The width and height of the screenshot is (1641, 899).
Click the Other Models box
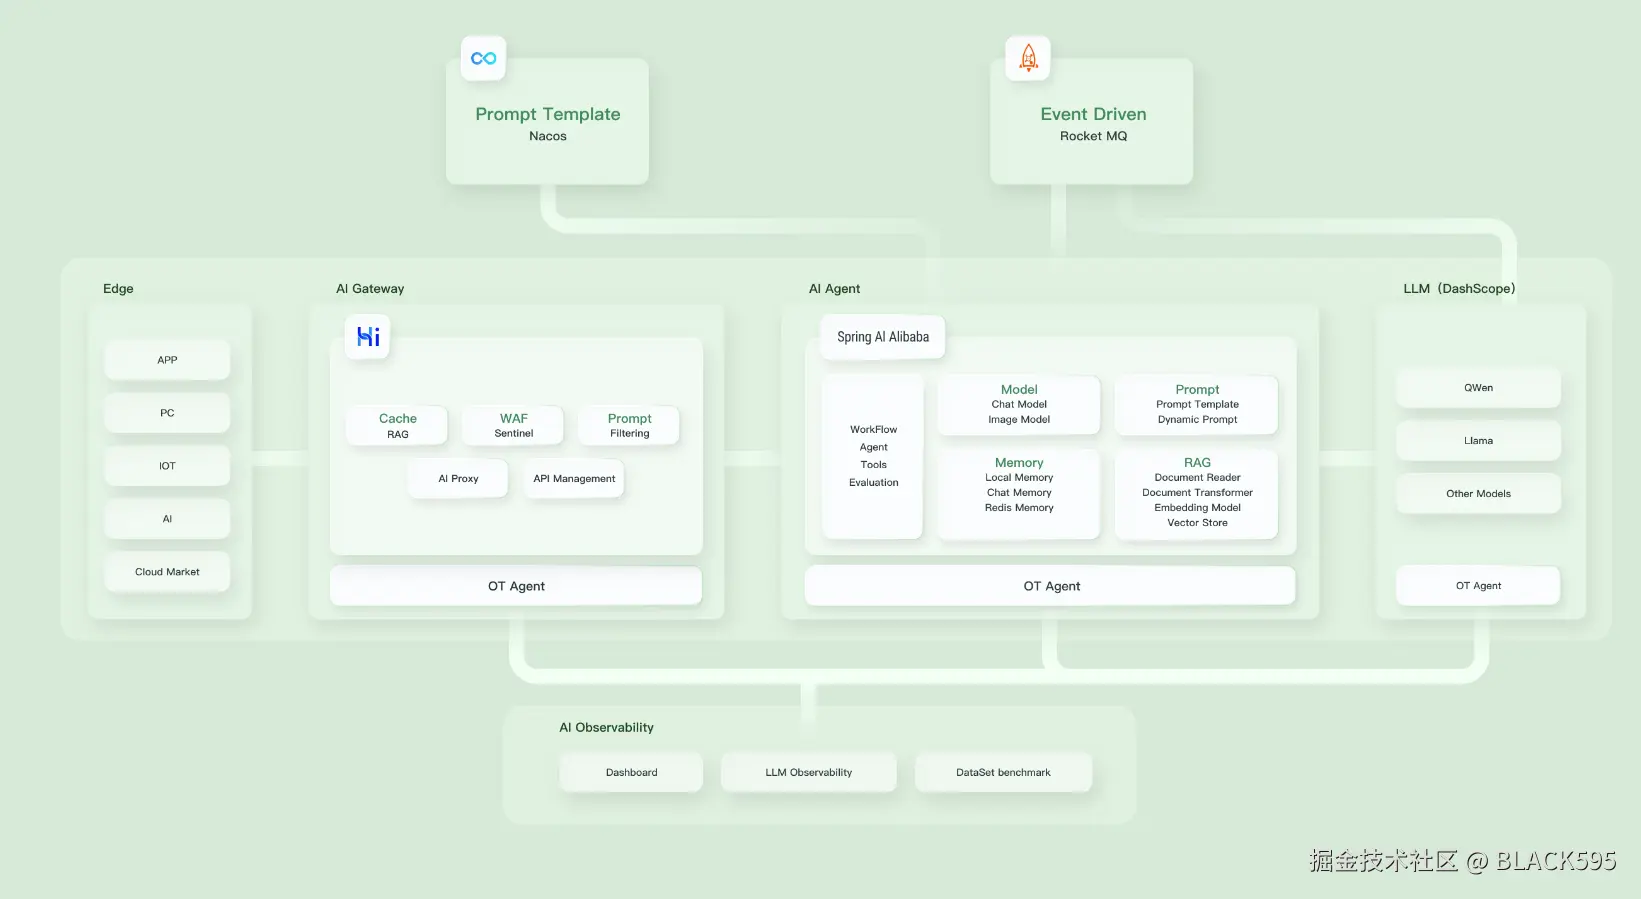click(1478, 494)
